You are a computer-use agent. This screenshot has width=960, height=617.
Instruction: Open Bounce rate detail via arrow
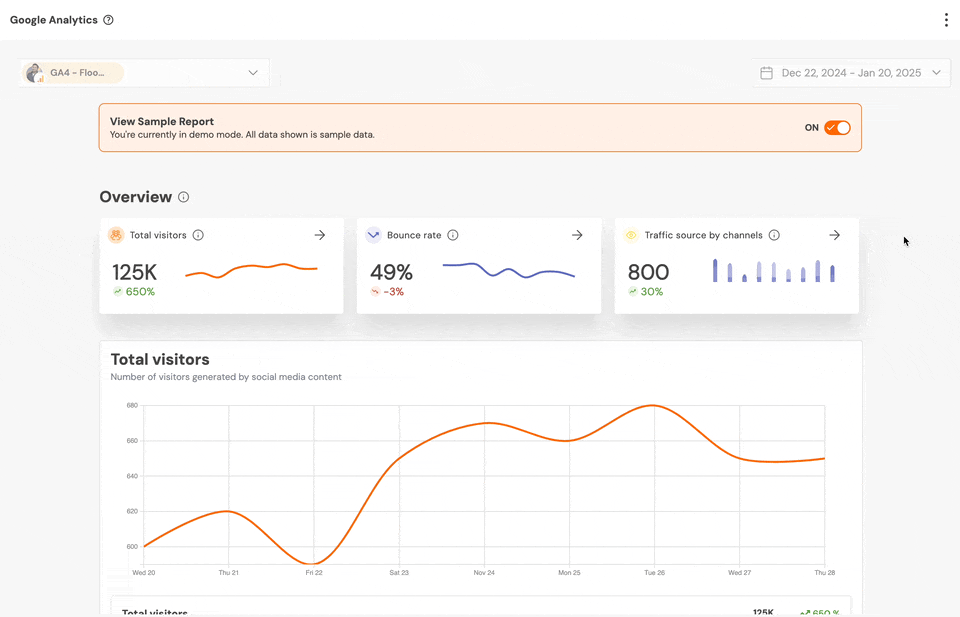(577, 235)
